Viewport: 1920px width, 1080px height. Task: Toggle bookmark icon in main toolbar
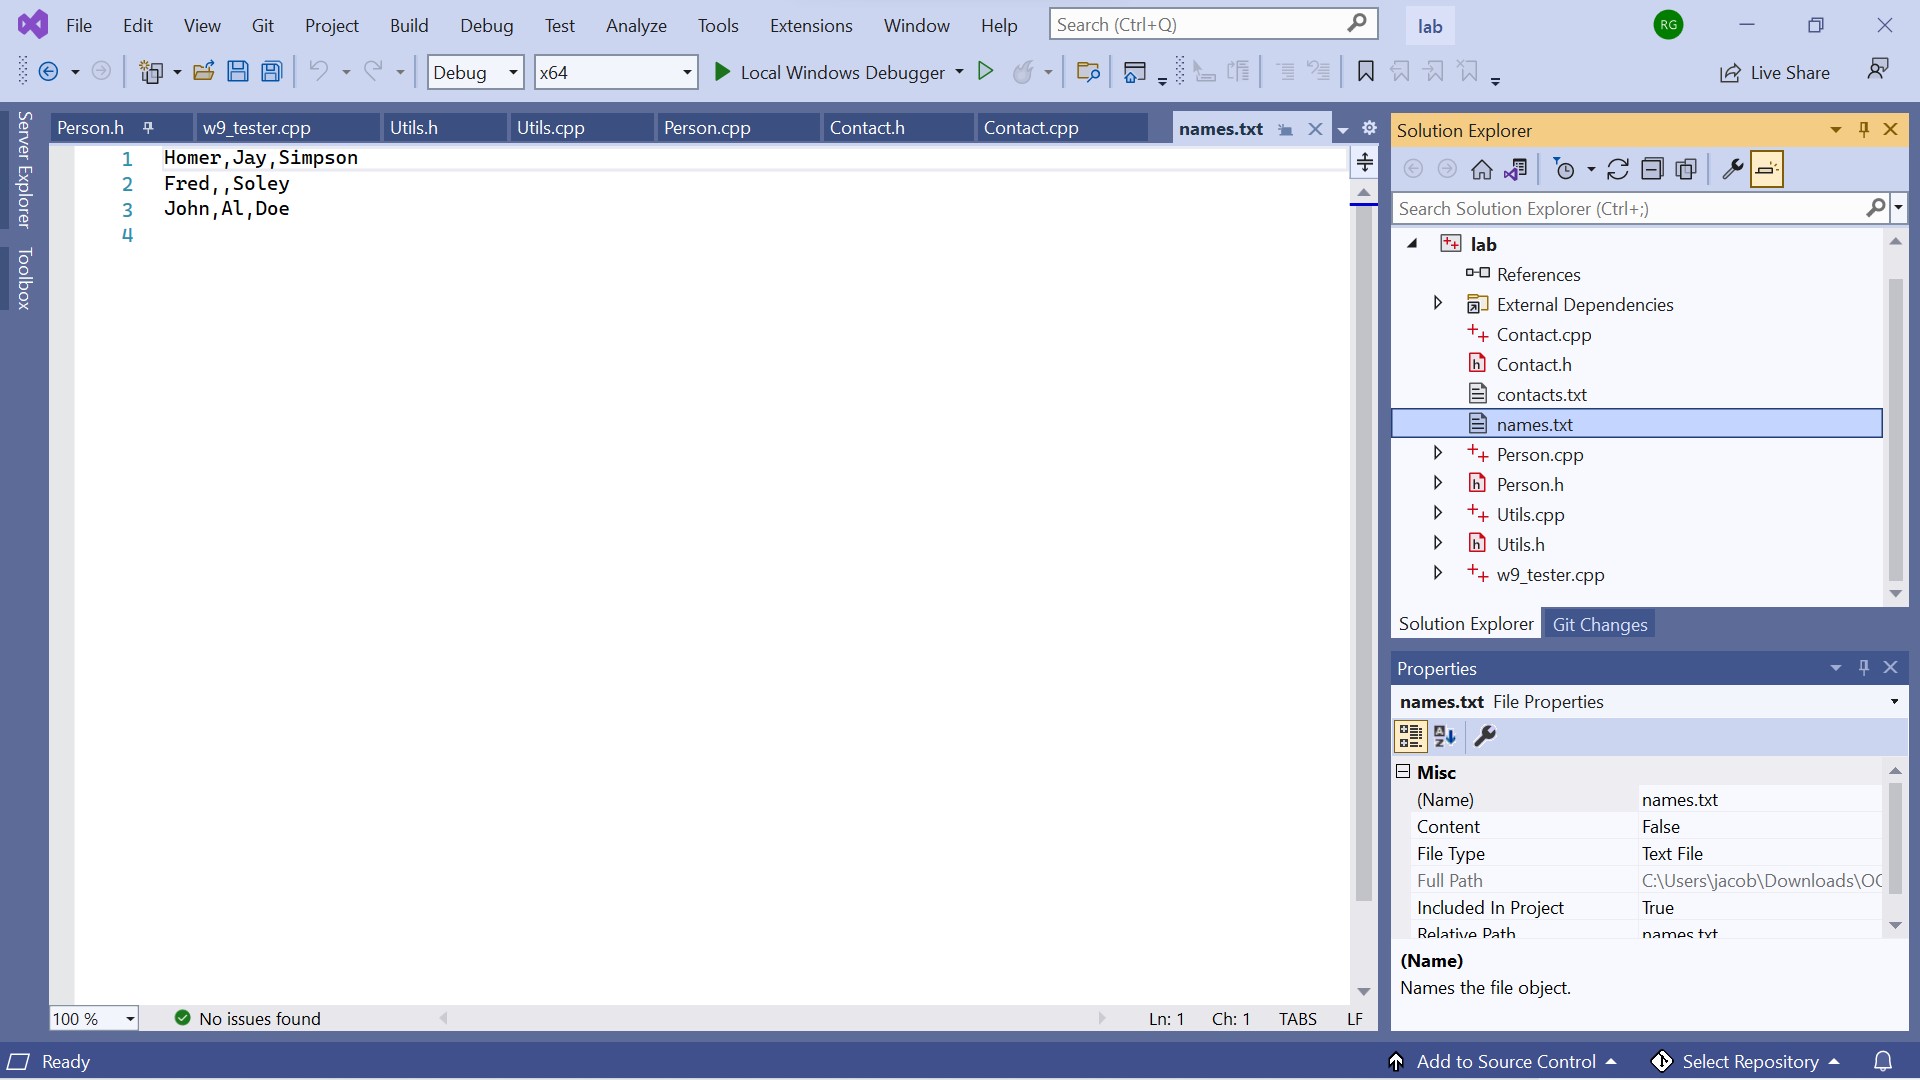[x=1365, y=72]
